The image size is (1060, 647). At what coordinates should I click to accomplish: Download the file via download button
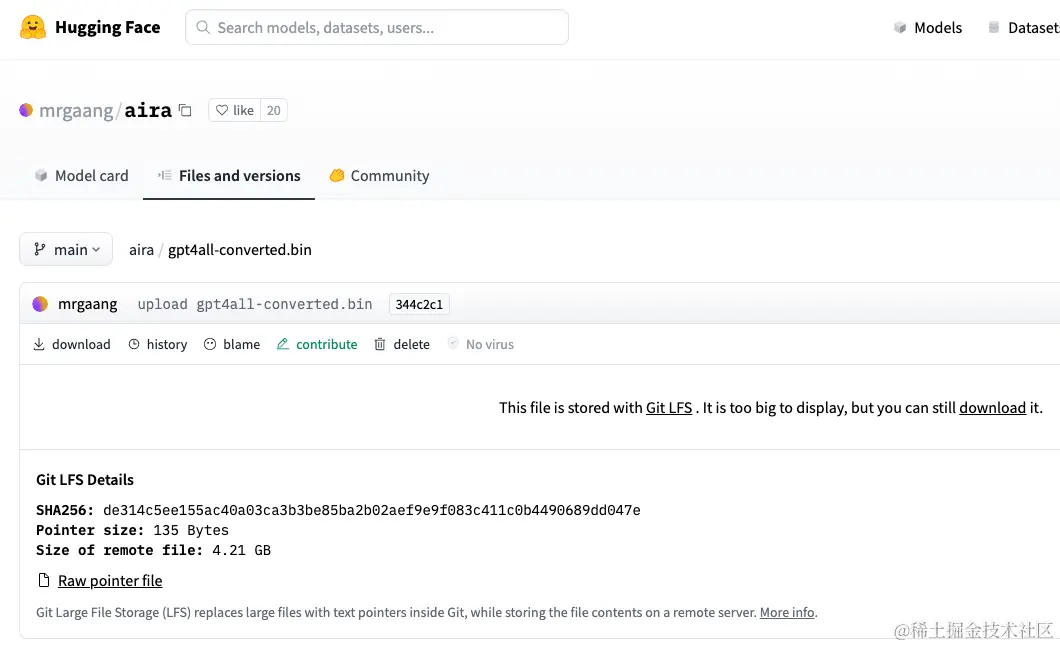pyautogui.click(x=72, y=344)
